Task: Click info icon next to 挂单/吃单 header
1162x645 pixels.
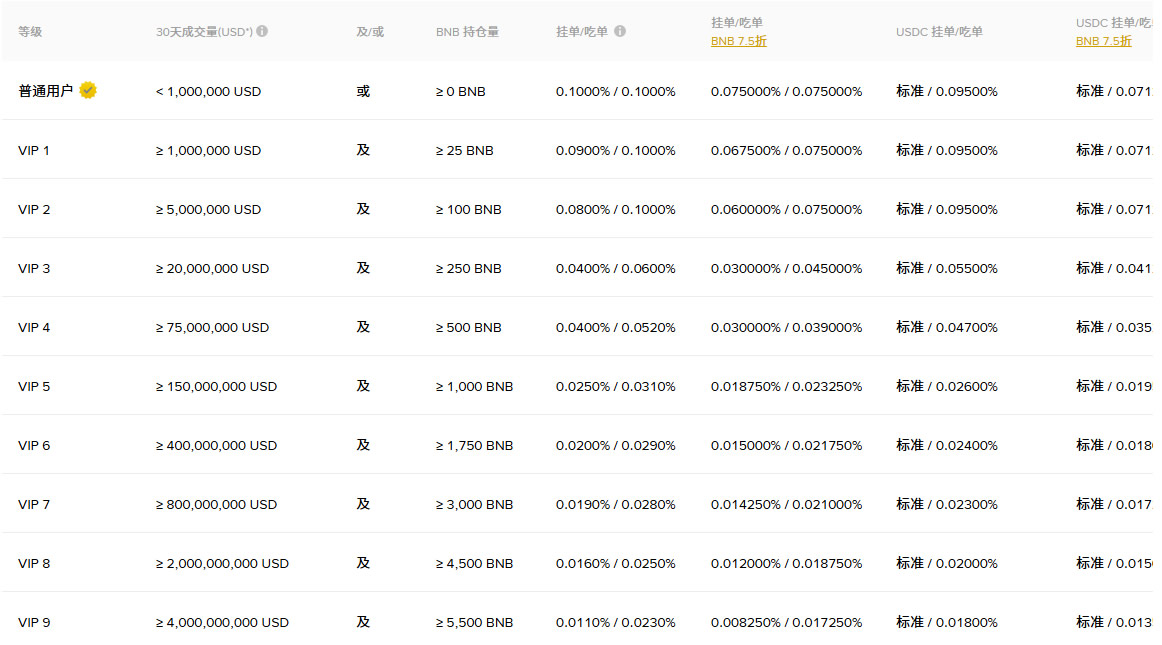Action: pyautogui.click(x=620, y=31)
